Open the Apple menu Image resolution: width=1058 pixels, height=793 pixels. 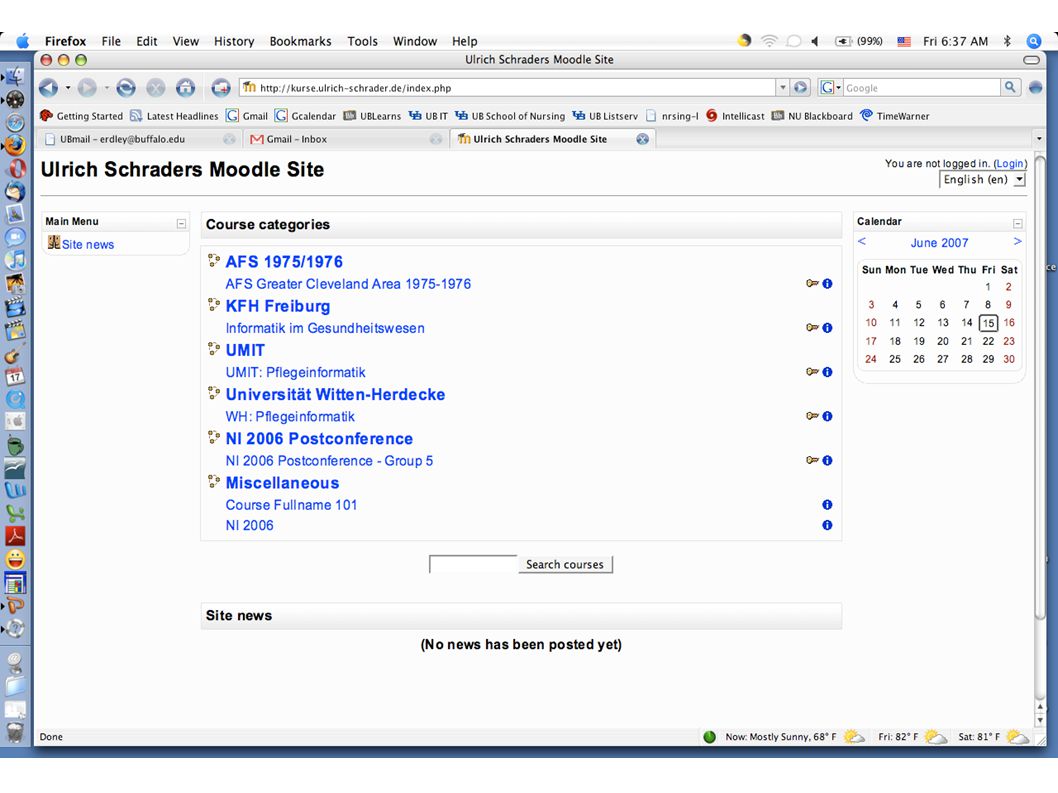tap(23, 41)
